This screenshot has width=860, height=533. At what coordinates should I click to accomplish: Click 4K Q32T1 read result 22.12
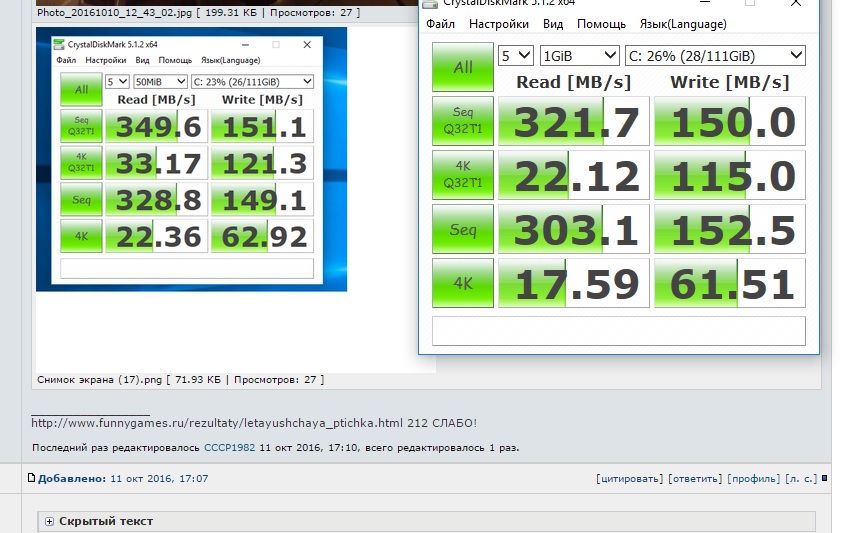pyautogui.click(x=574, y=175)
